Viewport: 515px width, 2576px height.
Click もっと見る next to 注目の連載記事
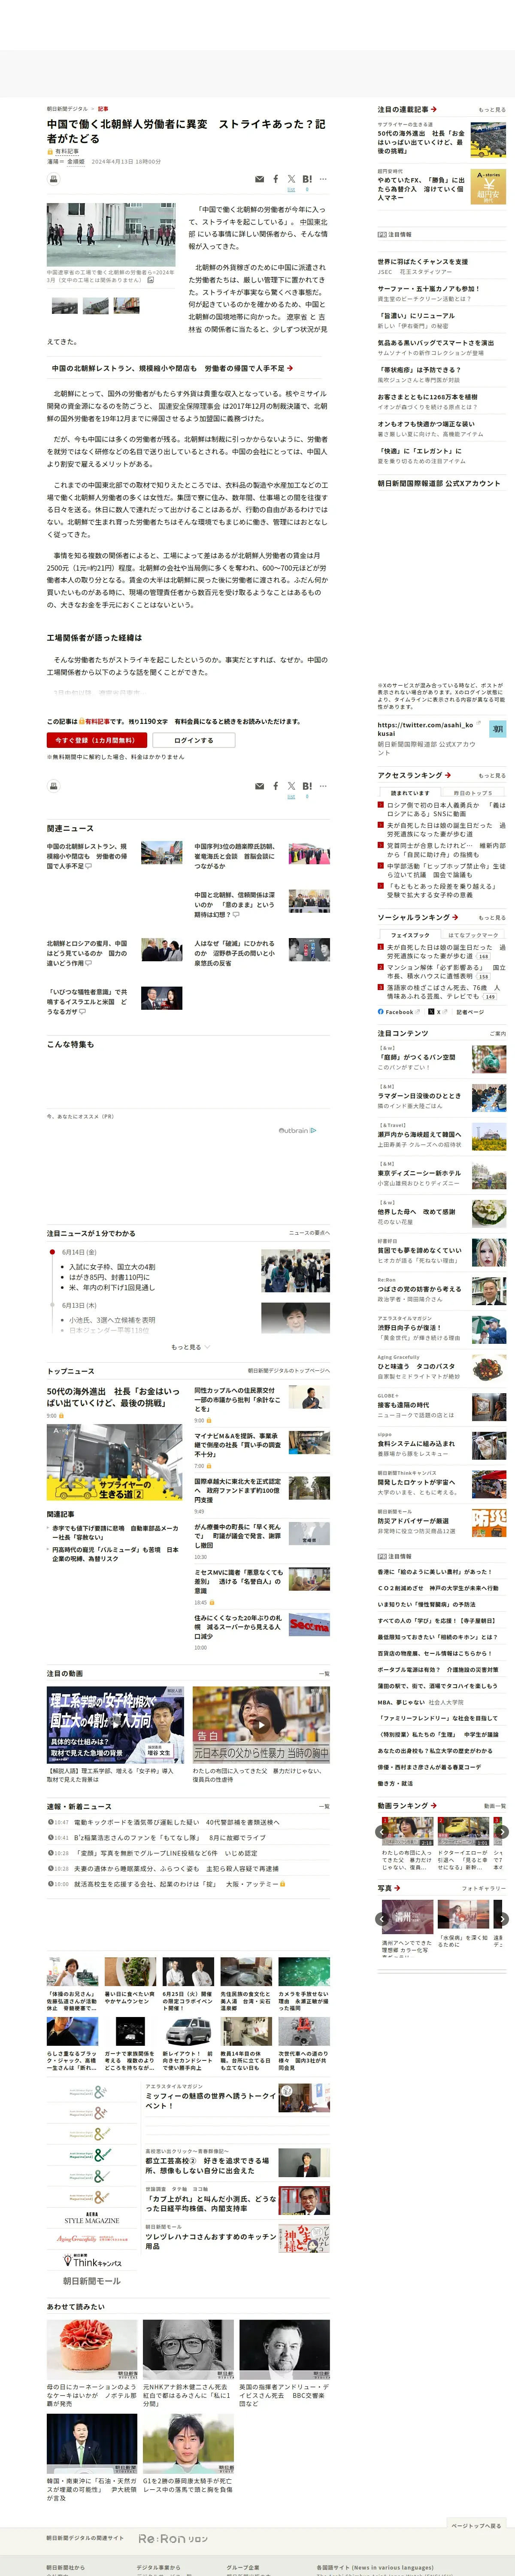(492, 110)
